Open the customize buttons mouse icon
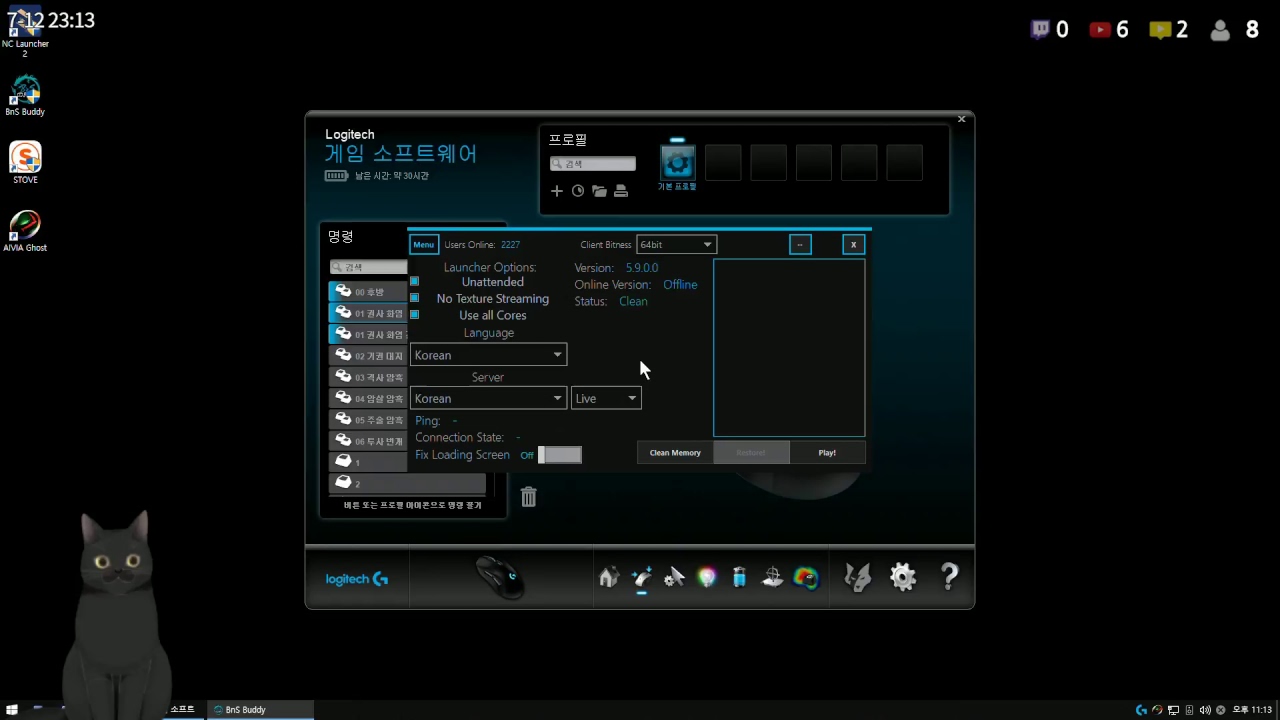Viewport: 1280px width, 720px height. point(642,577)
